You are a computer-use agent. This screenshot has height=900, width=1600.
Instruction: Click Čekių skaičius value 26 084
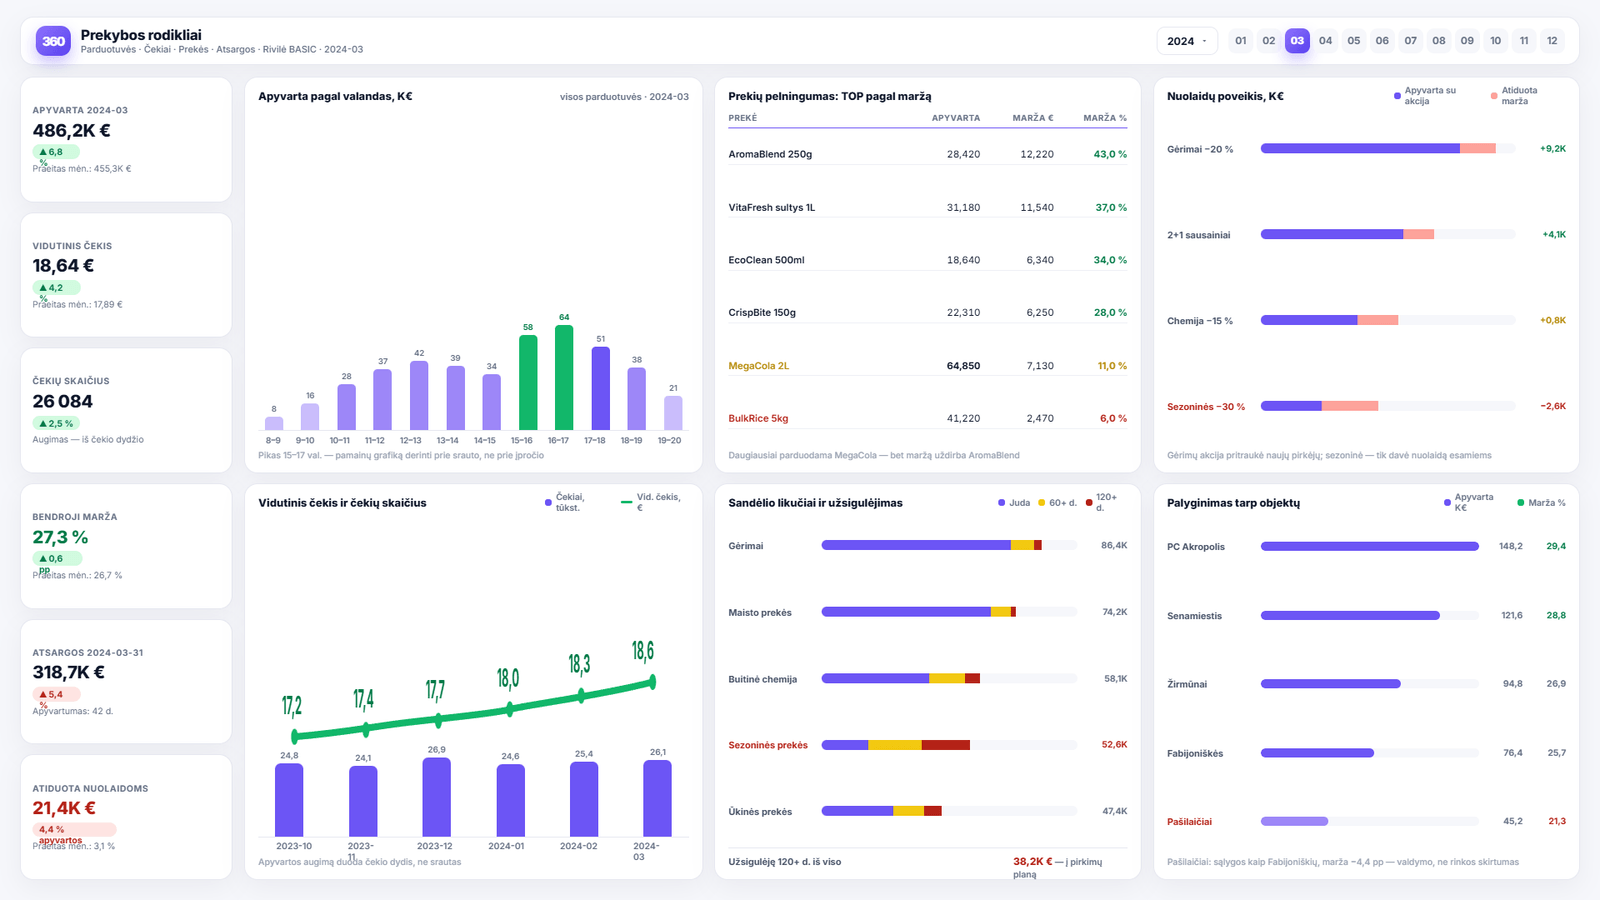click(x=62, y=401)
